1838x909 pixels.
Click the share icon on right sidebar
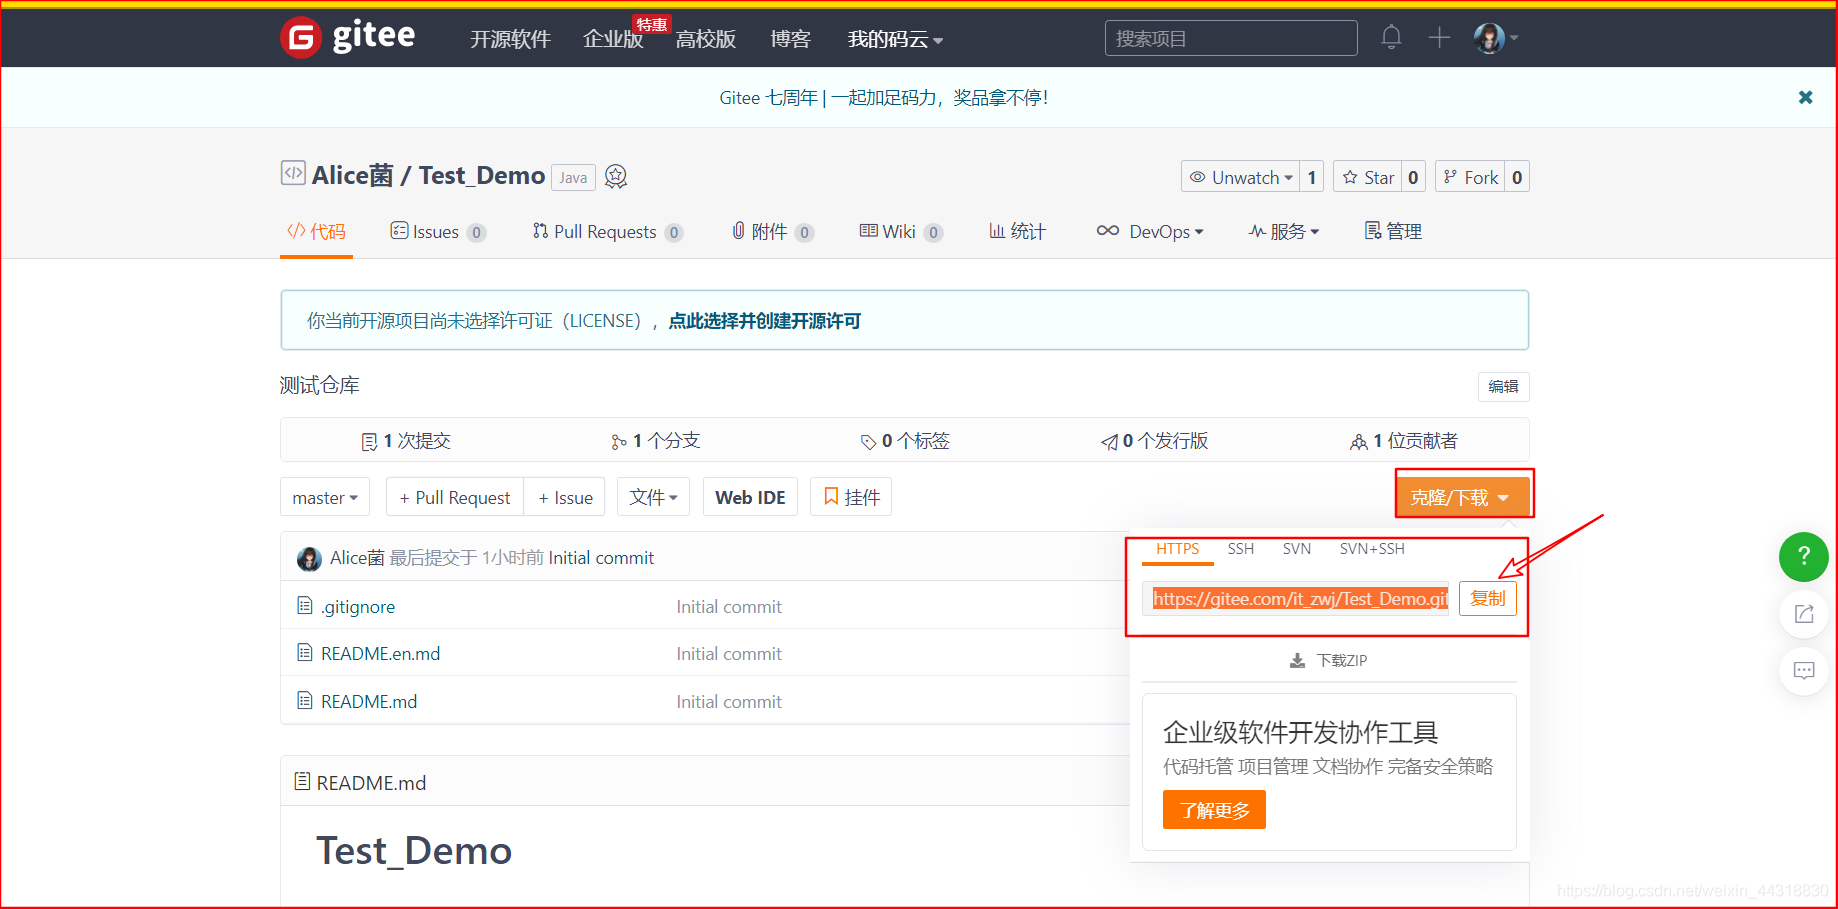point(1803,614)
